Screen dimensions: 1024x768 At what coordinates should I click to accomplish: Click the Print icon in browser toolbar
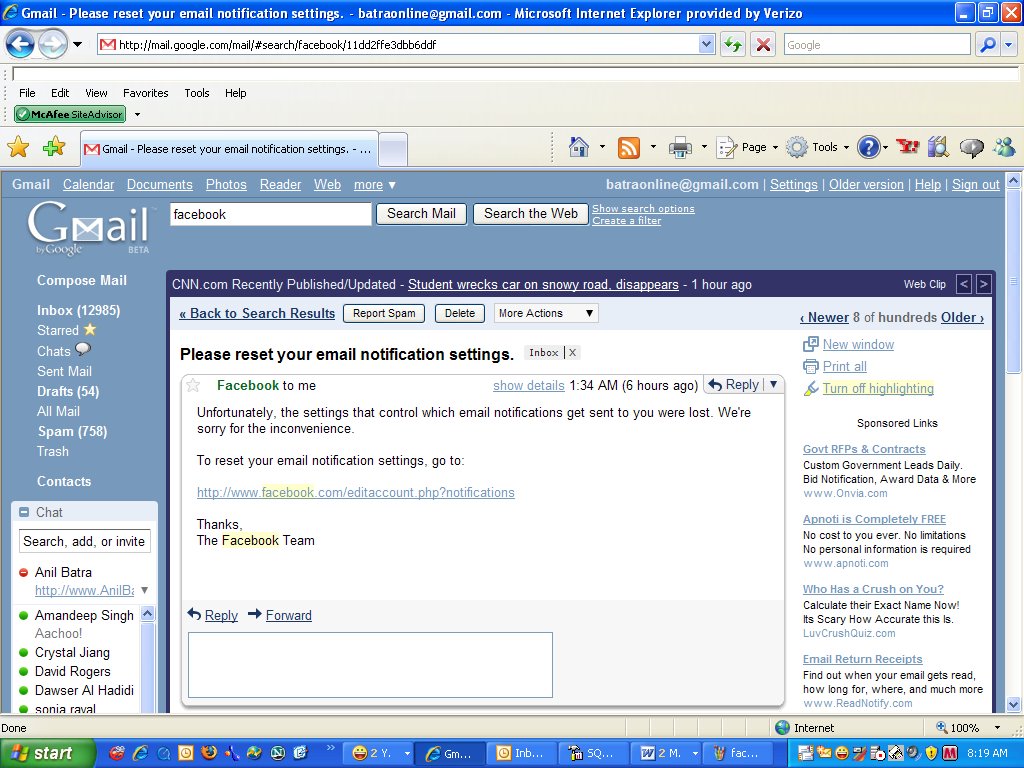678,146
